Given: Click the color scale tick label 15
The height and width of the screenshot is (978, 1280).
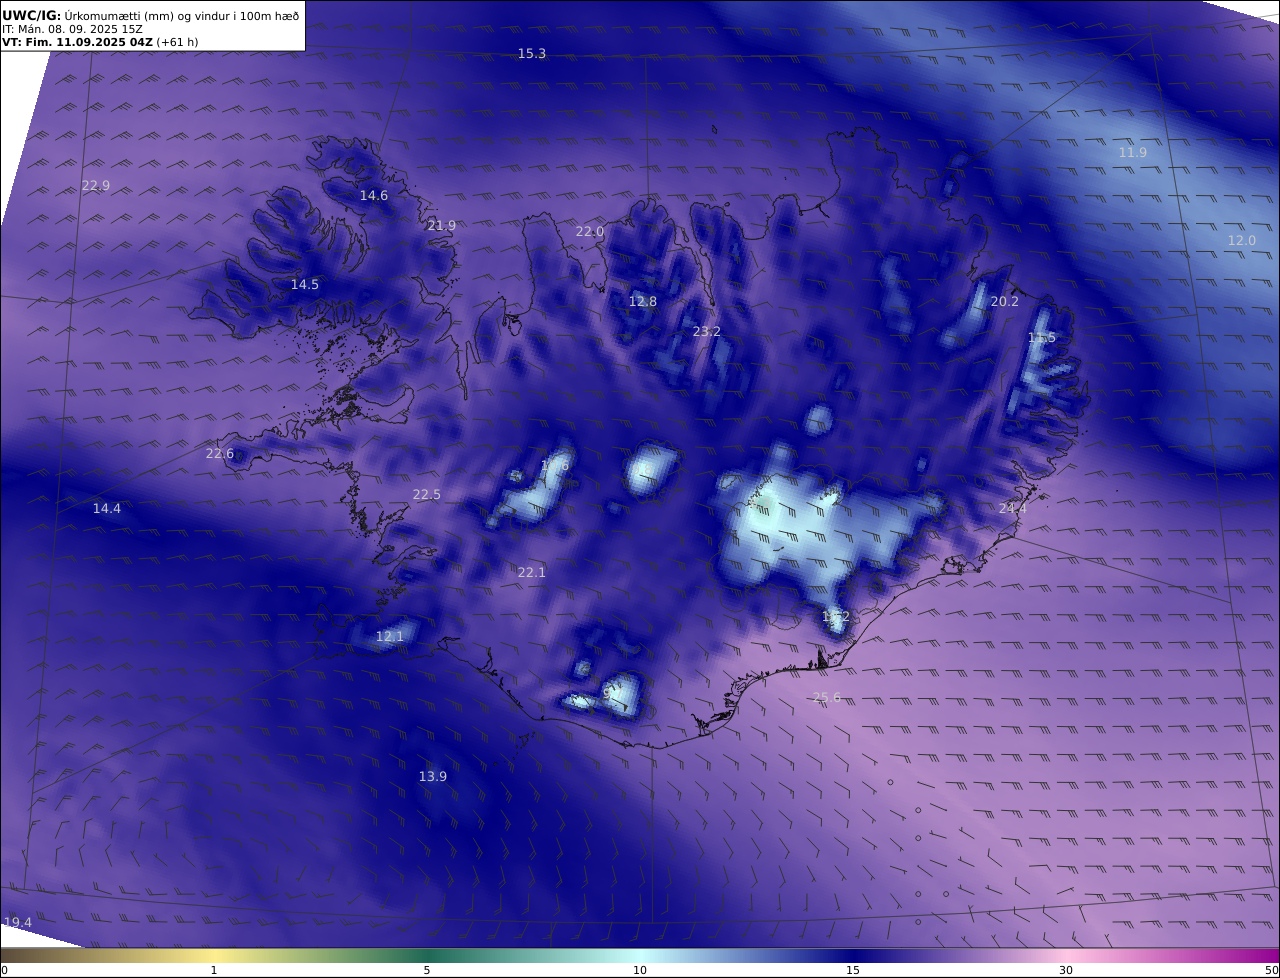Looking at the screenshot, I should click(853, 970).
